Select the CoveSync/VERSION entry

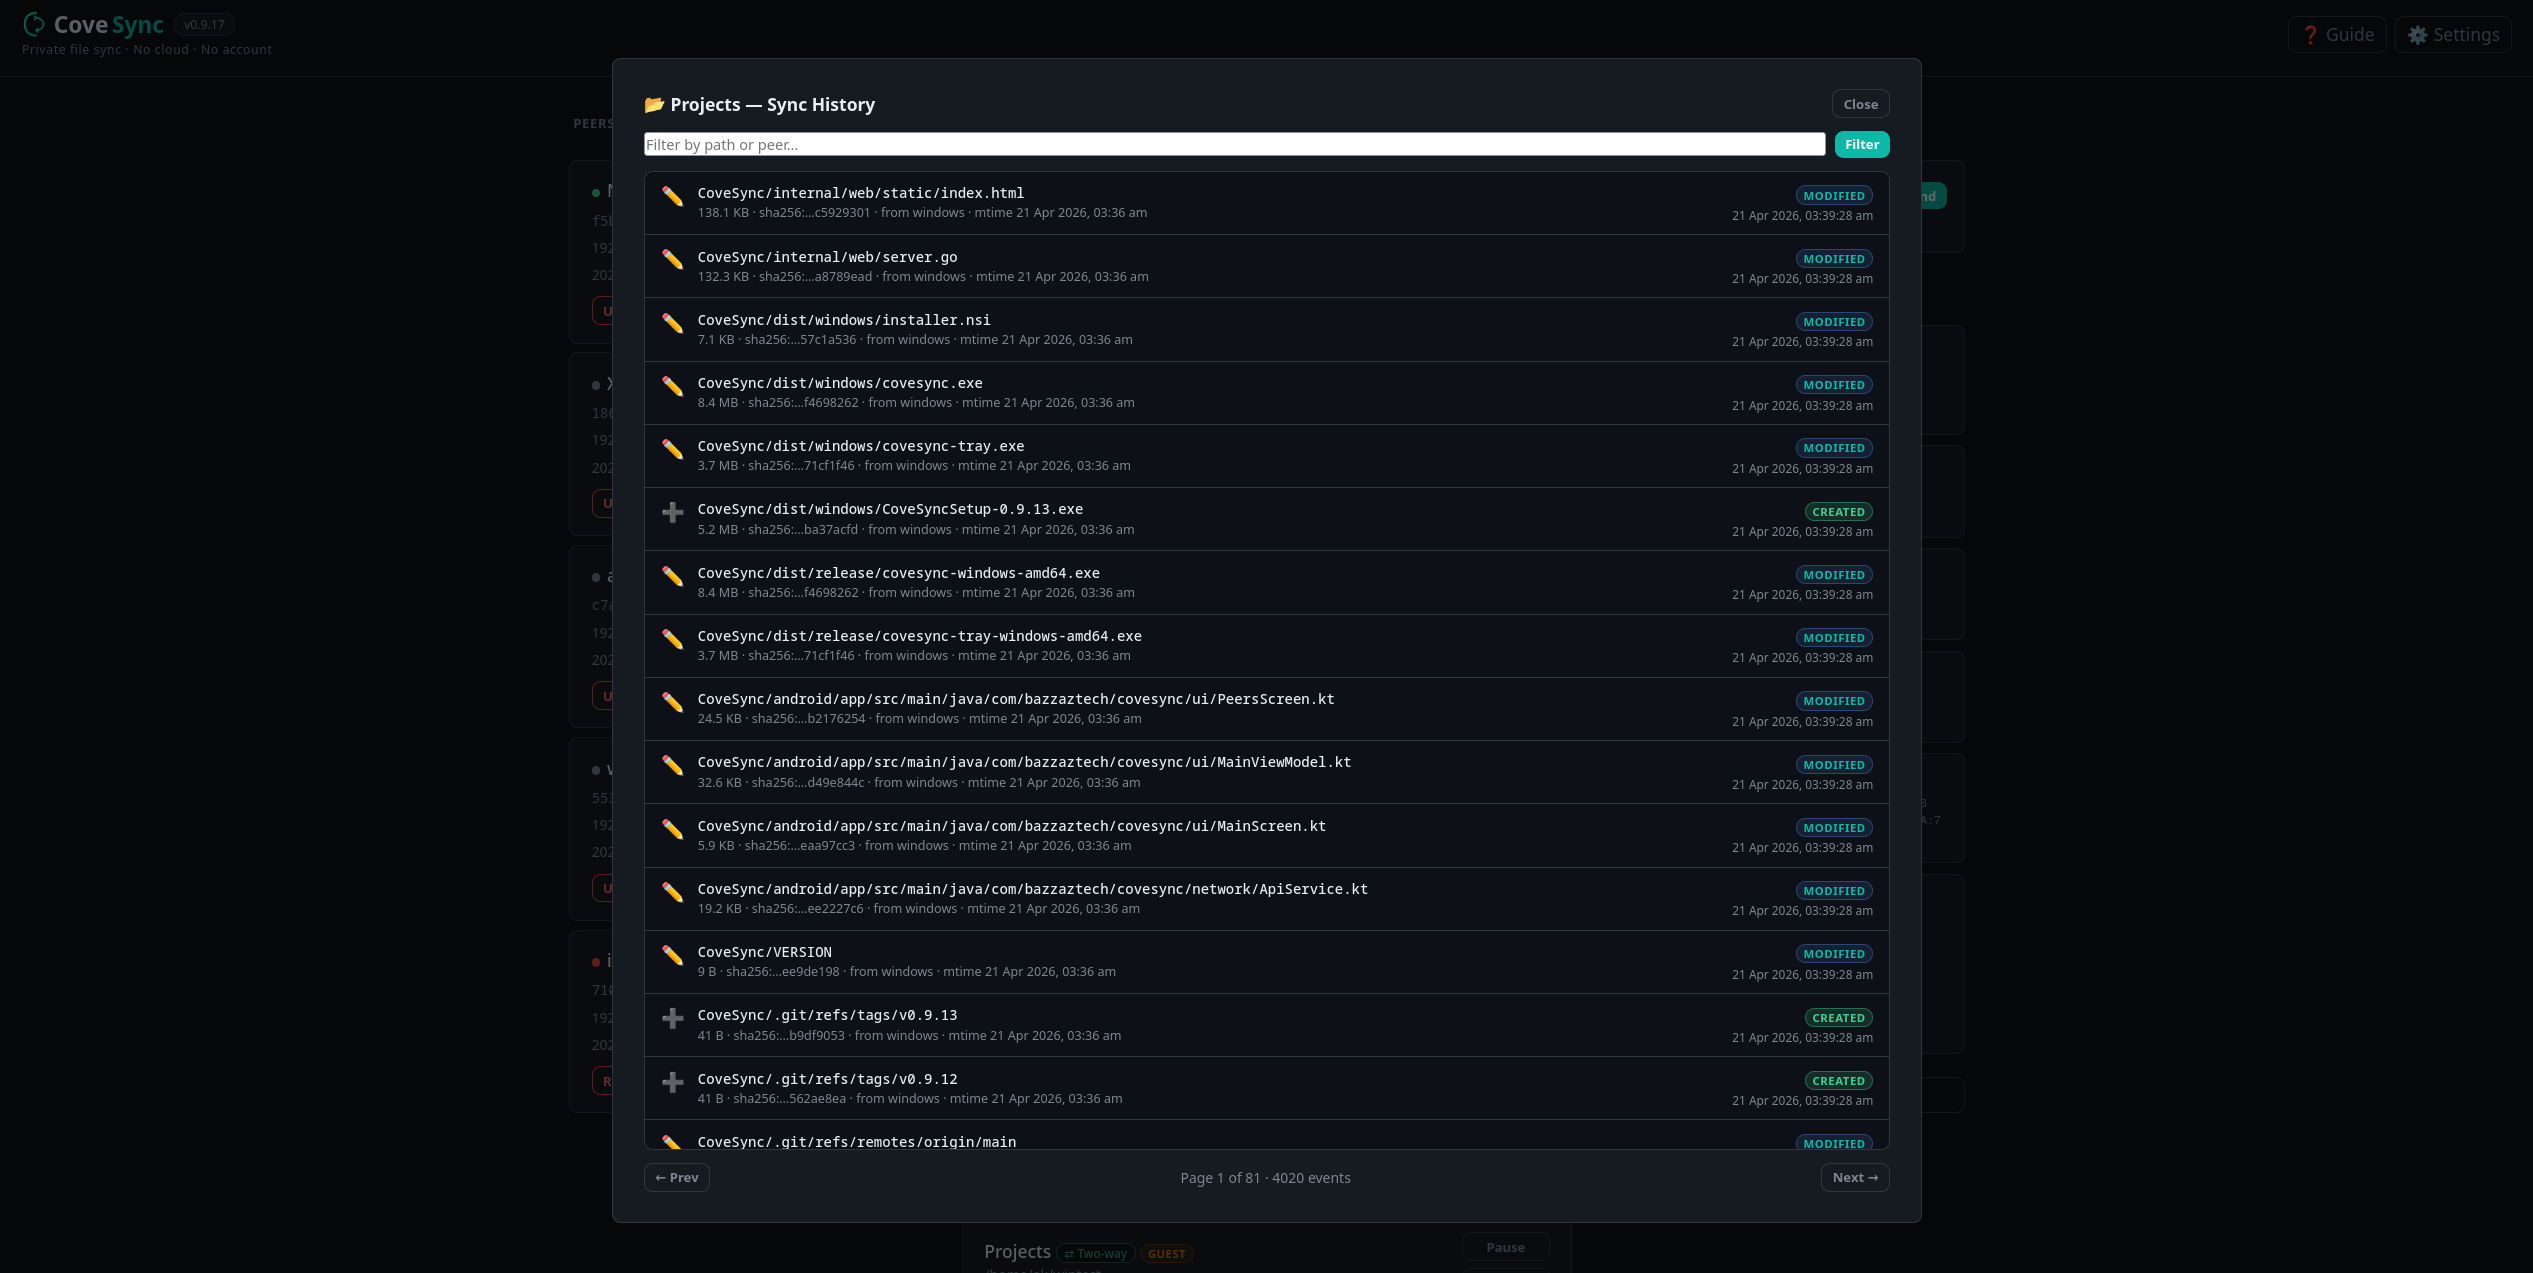764,952
